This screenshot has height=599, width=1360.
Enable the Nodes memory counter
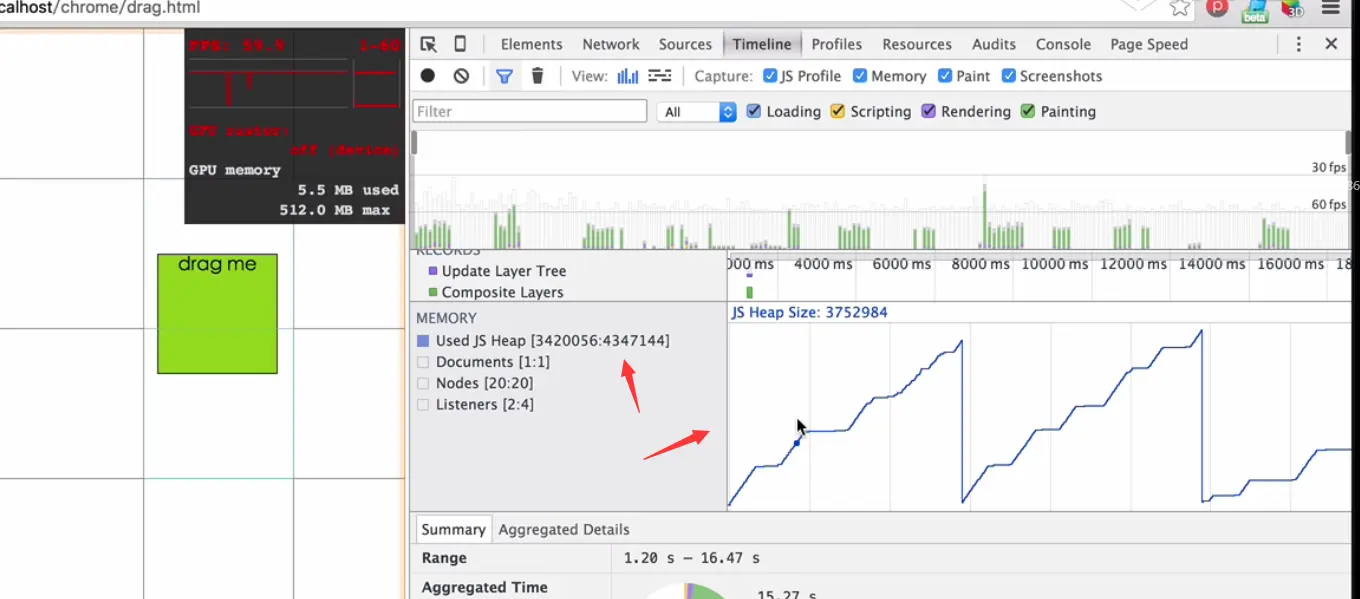click(x=423, y=383)
